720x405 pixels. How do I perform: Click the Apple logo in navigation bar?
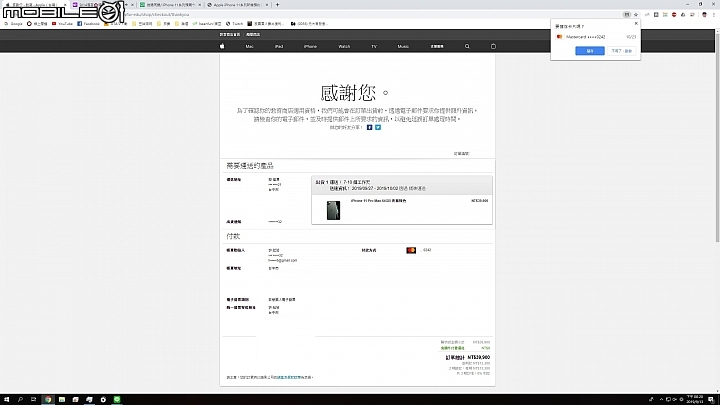pyautogui.click(x=222, y=46)
